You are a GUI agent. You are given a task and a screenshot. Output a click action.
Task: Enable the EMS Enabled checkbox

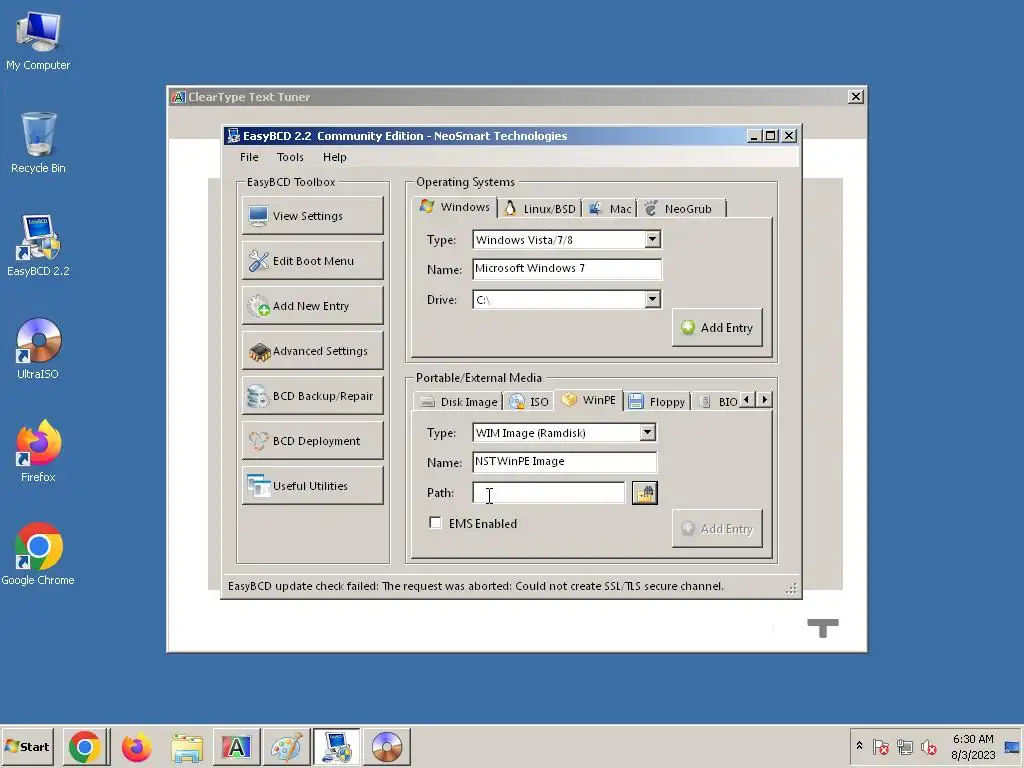tap(435, 523)
